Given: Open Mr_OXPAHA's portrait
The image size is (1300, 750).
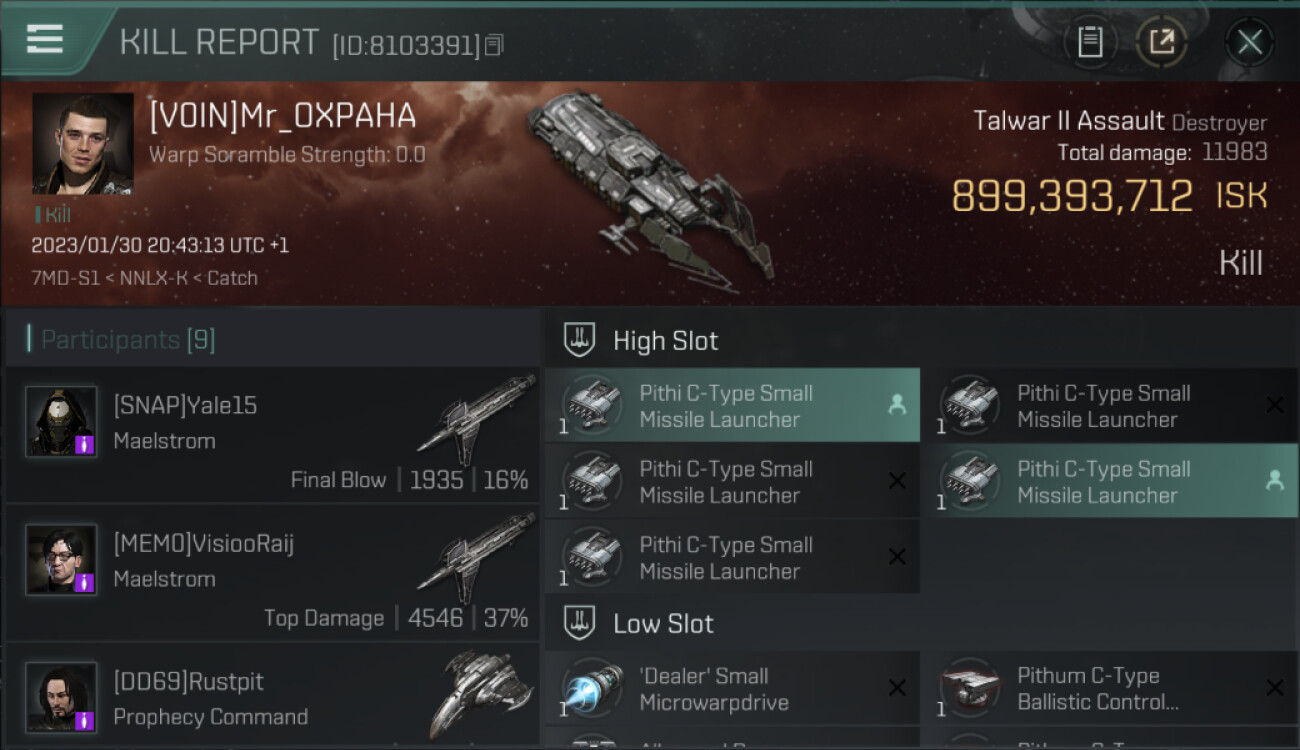Looking at the screenshot, I should (x=83, y=144).
